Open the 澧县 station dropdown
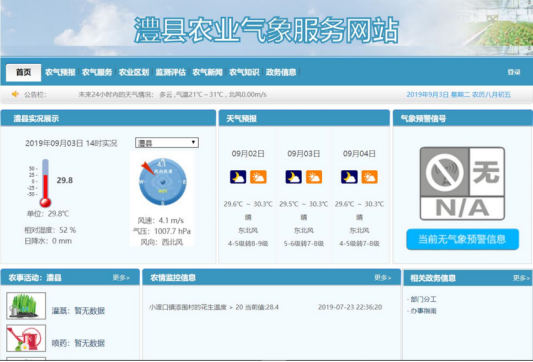 (x=167, y=143)
